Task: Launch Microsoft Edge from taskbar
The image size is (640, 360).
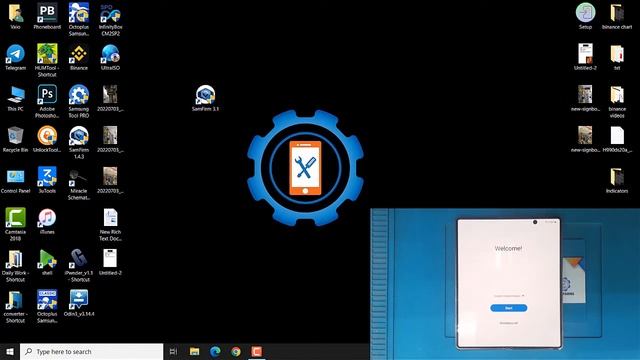Action: tap(215, 351)
